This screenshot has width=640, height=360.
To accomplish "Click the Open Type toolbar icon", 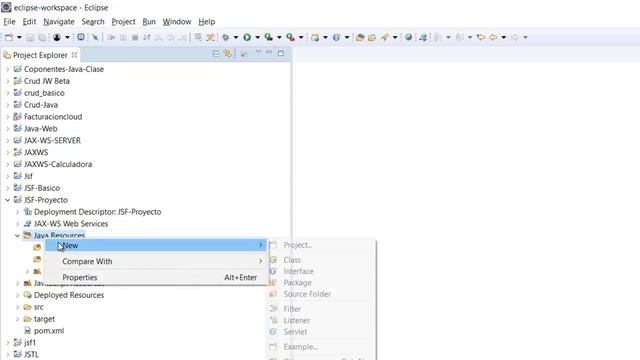I will 360,37.
